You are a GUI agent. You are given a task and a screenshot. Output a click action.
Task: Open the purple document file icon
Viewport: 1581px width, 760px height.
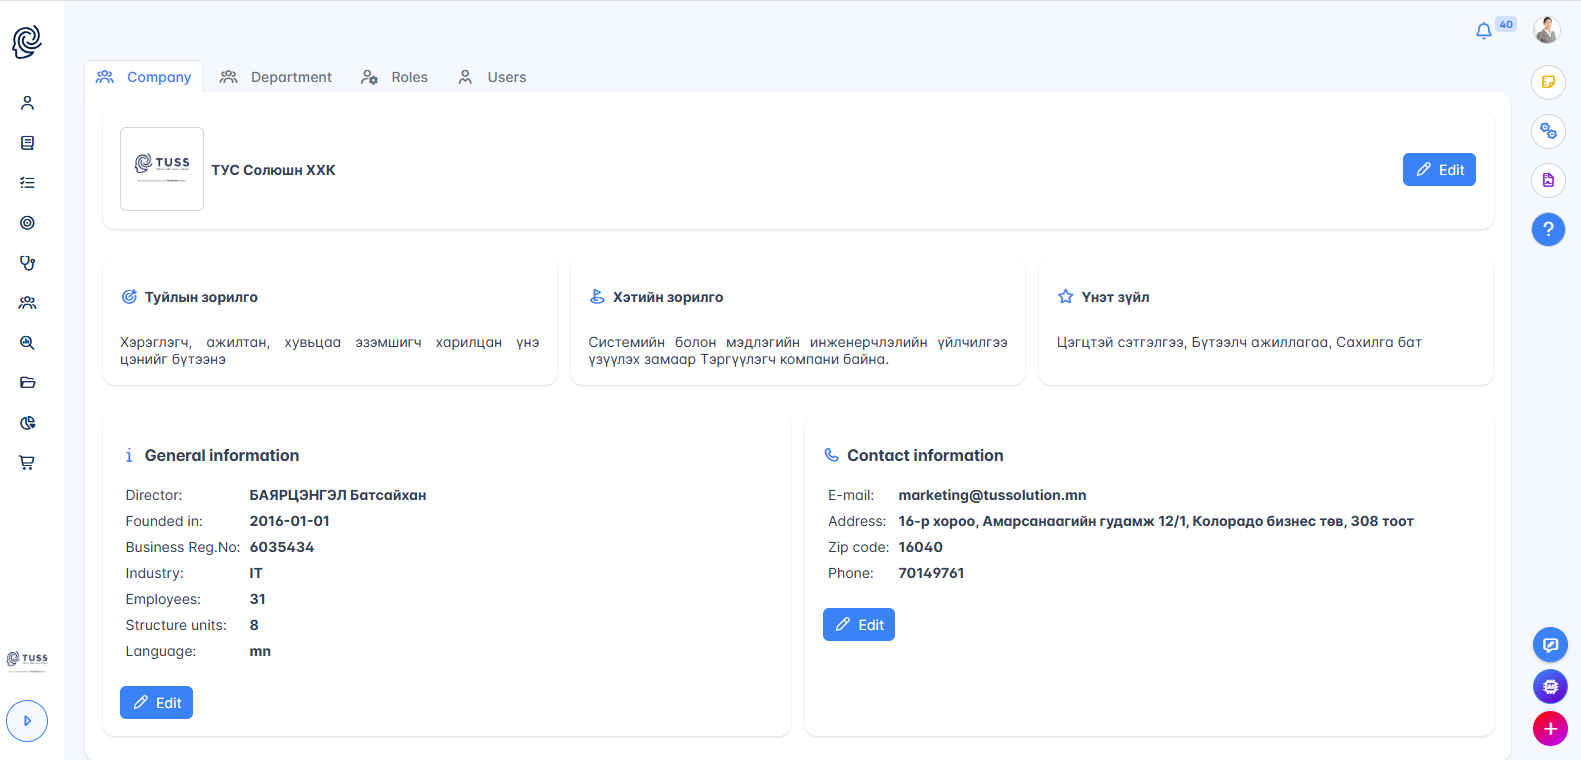[1548, 180]
